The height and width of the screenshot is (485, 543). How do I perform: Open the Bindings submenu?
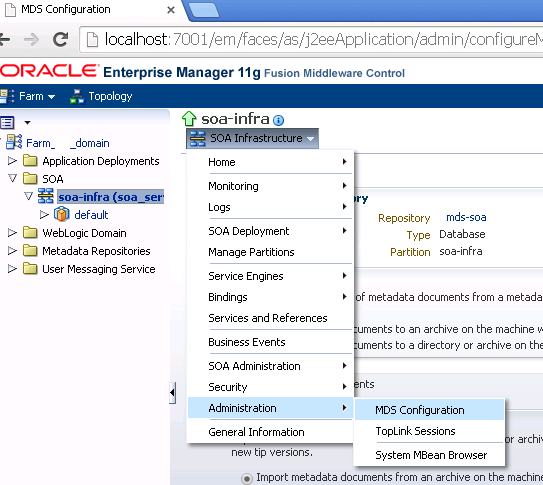(270, 297)
